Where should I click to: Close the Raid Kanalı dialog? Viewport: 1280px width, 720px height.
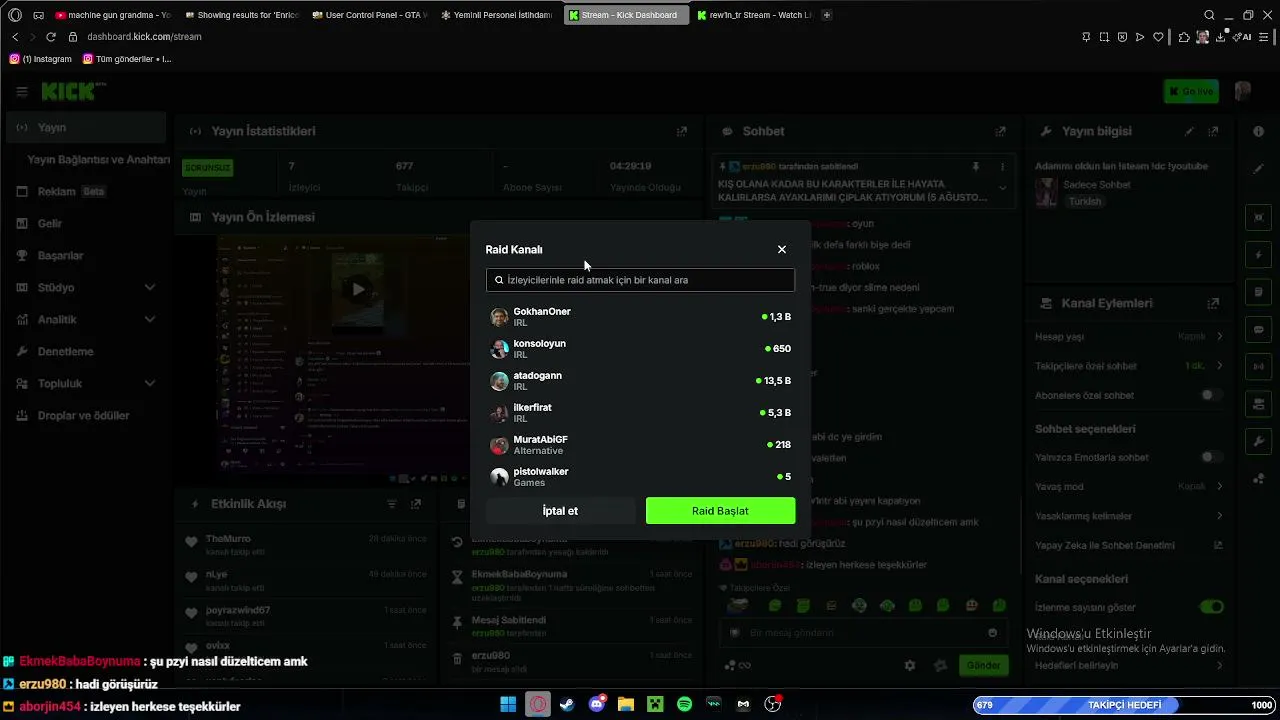coord(782,250)
